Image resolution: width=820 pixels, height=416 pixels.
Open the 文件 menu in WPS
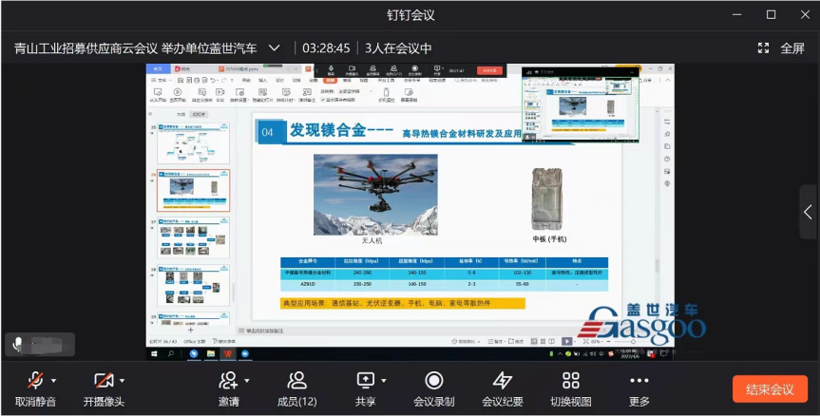(x=162, y=81)
